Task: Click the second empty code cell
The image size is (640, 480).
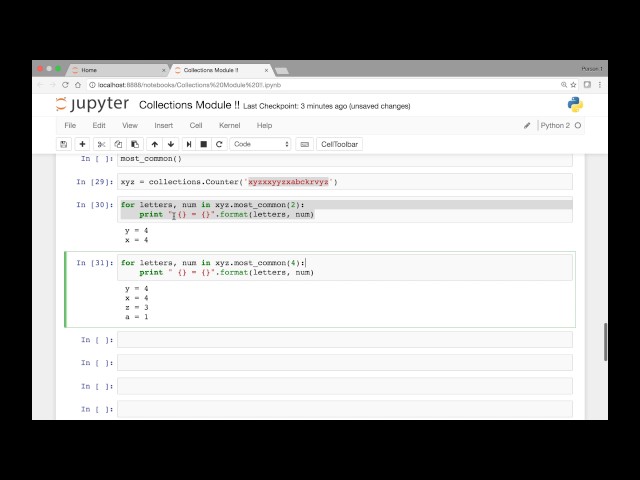Action: 345,362
